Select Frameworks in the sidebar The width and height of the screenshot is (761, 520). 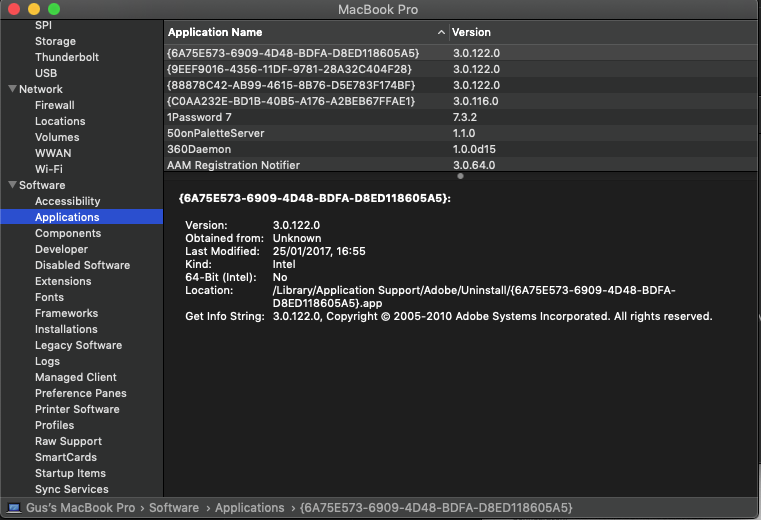(66, 314)
